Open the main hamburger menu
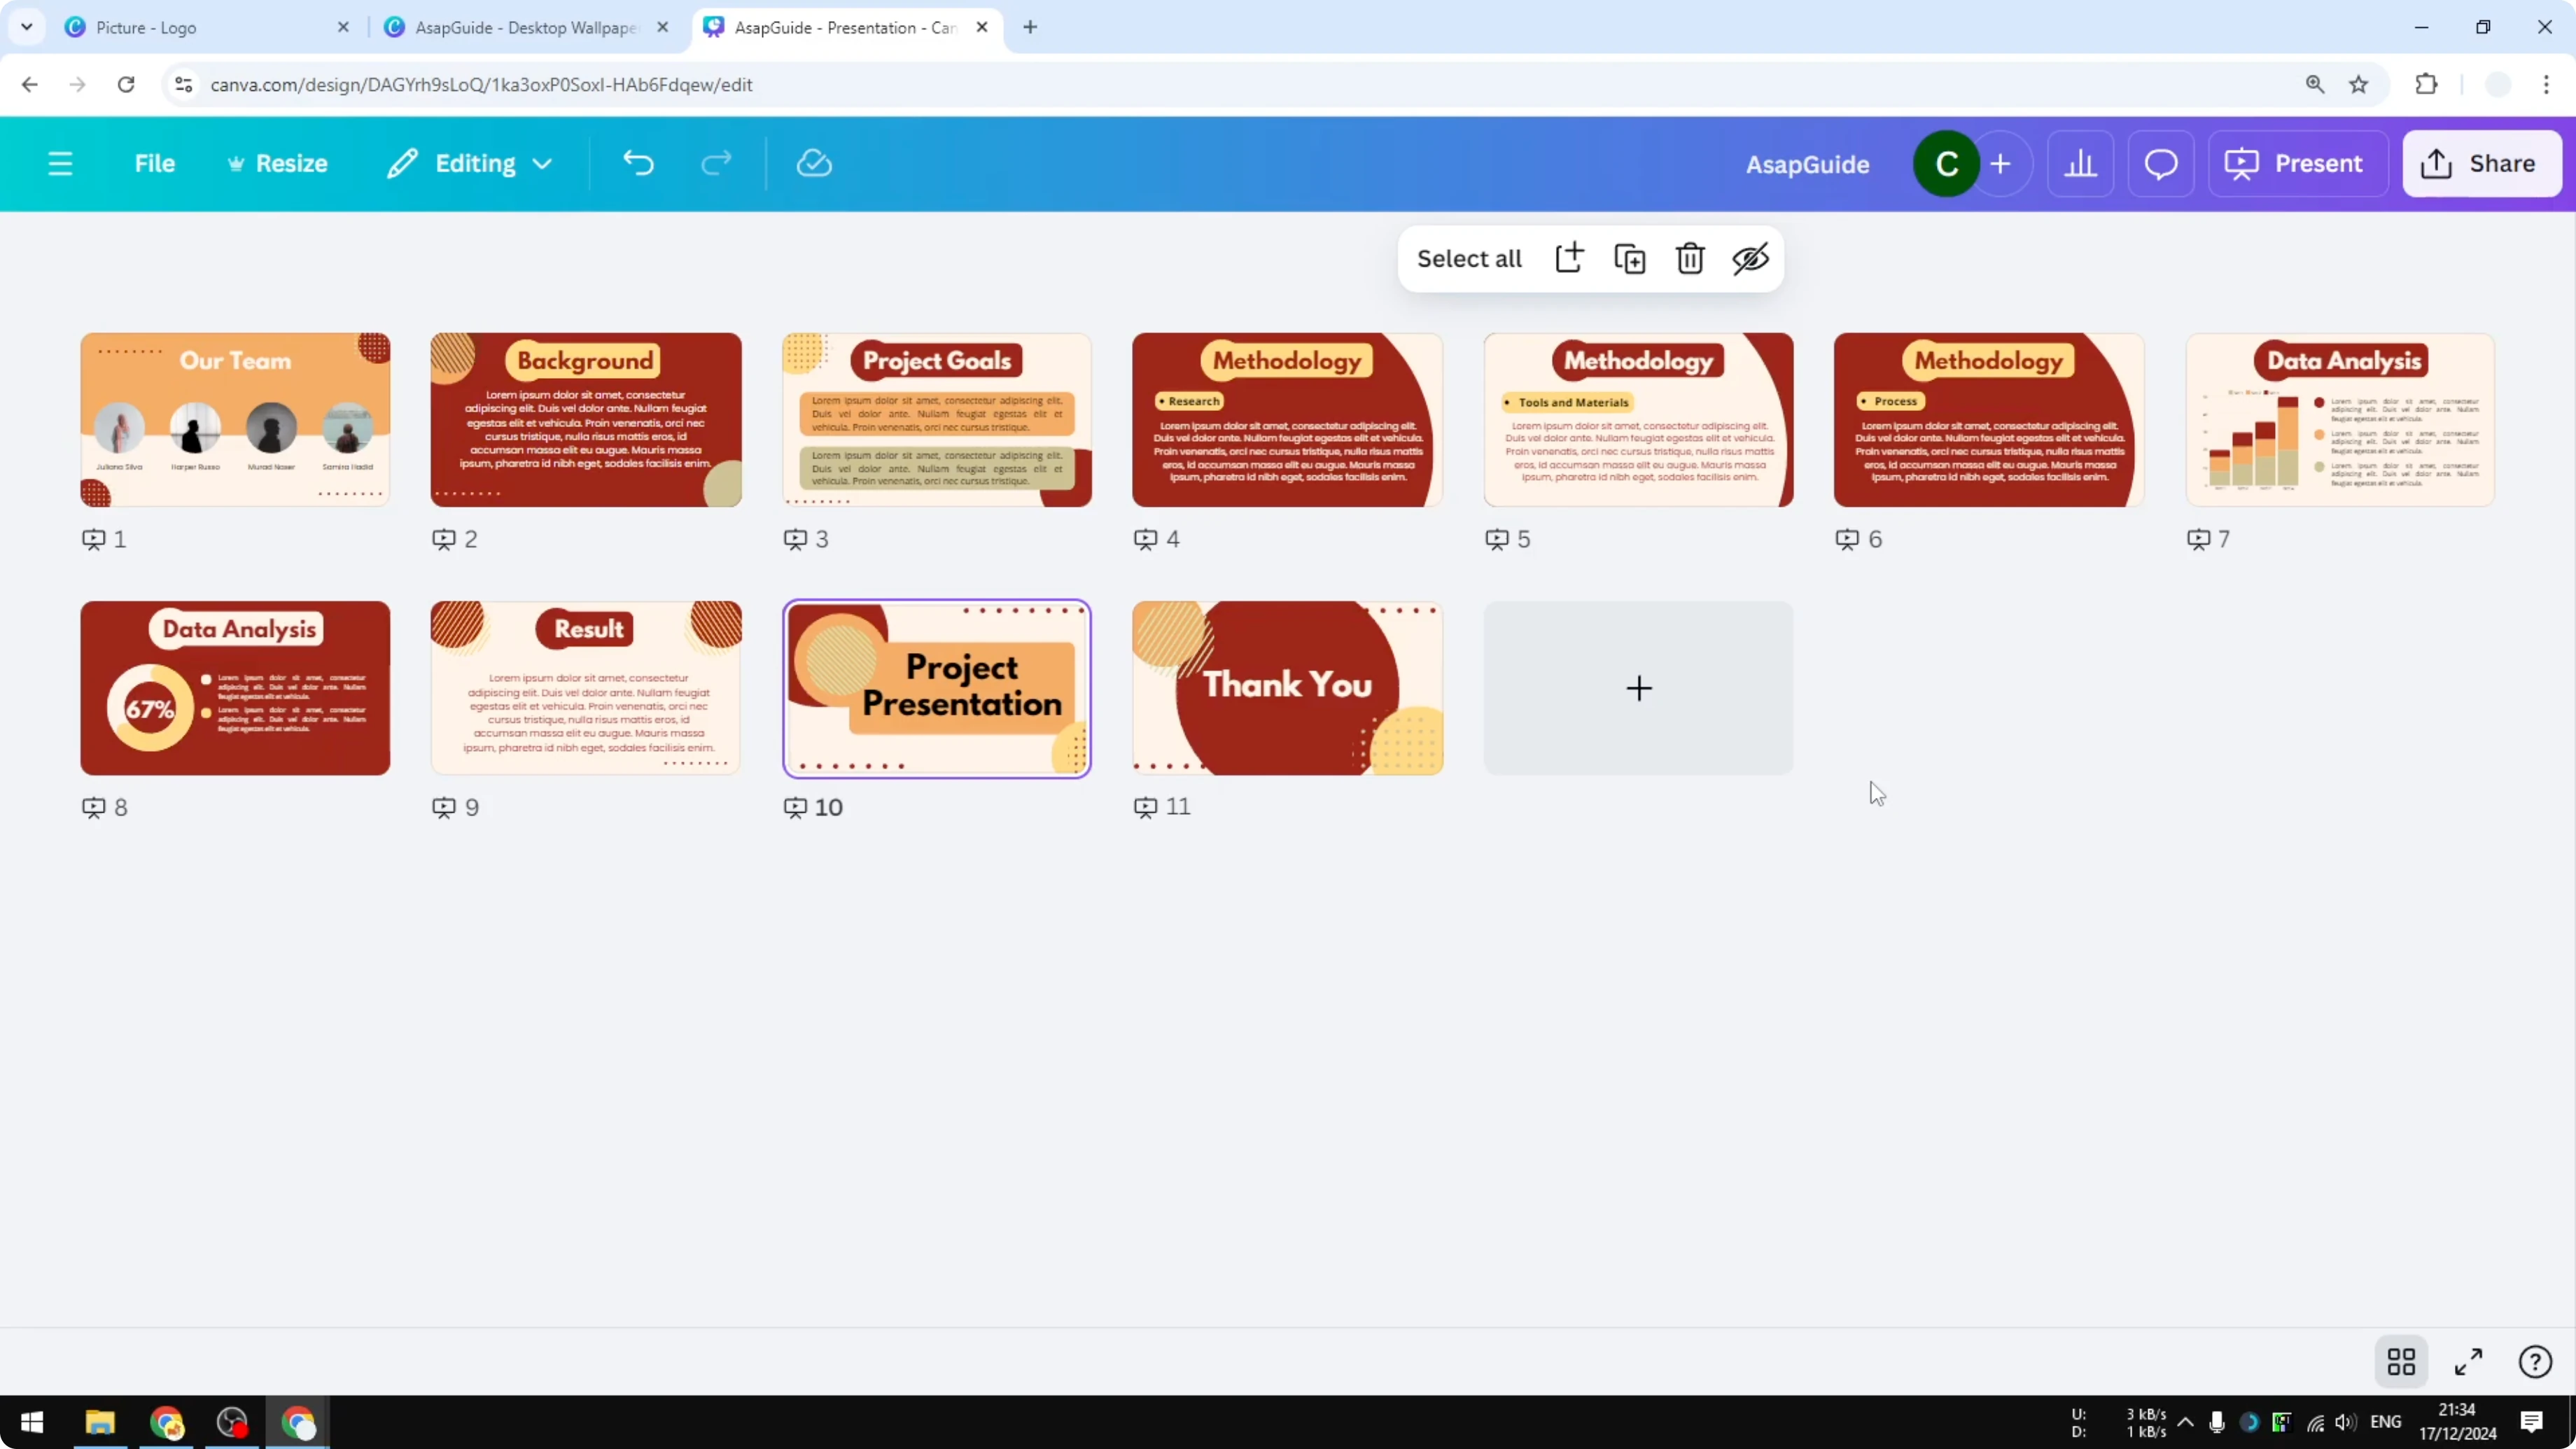2576x1449 pixels. point(60,163)
